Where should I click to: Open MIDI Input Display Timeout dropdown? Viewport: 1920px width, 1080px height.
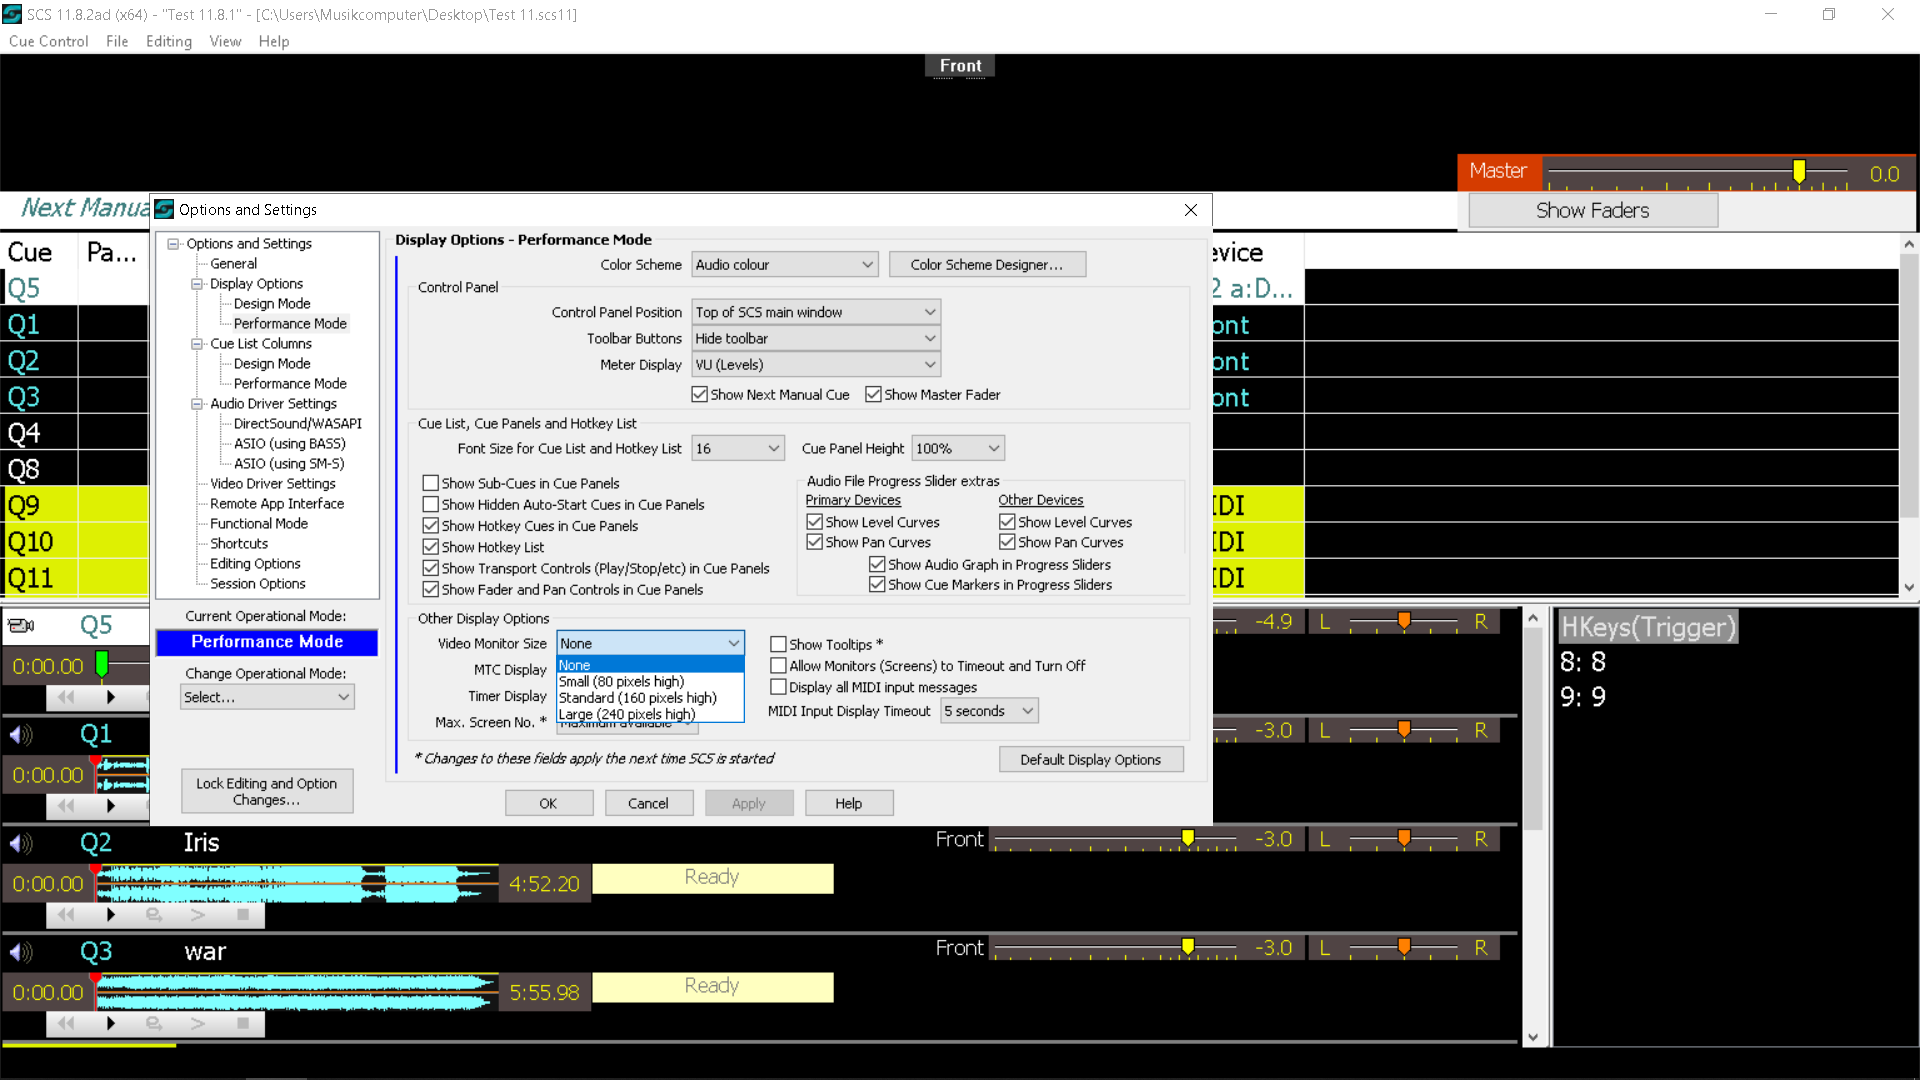click(x=989, y=711)
